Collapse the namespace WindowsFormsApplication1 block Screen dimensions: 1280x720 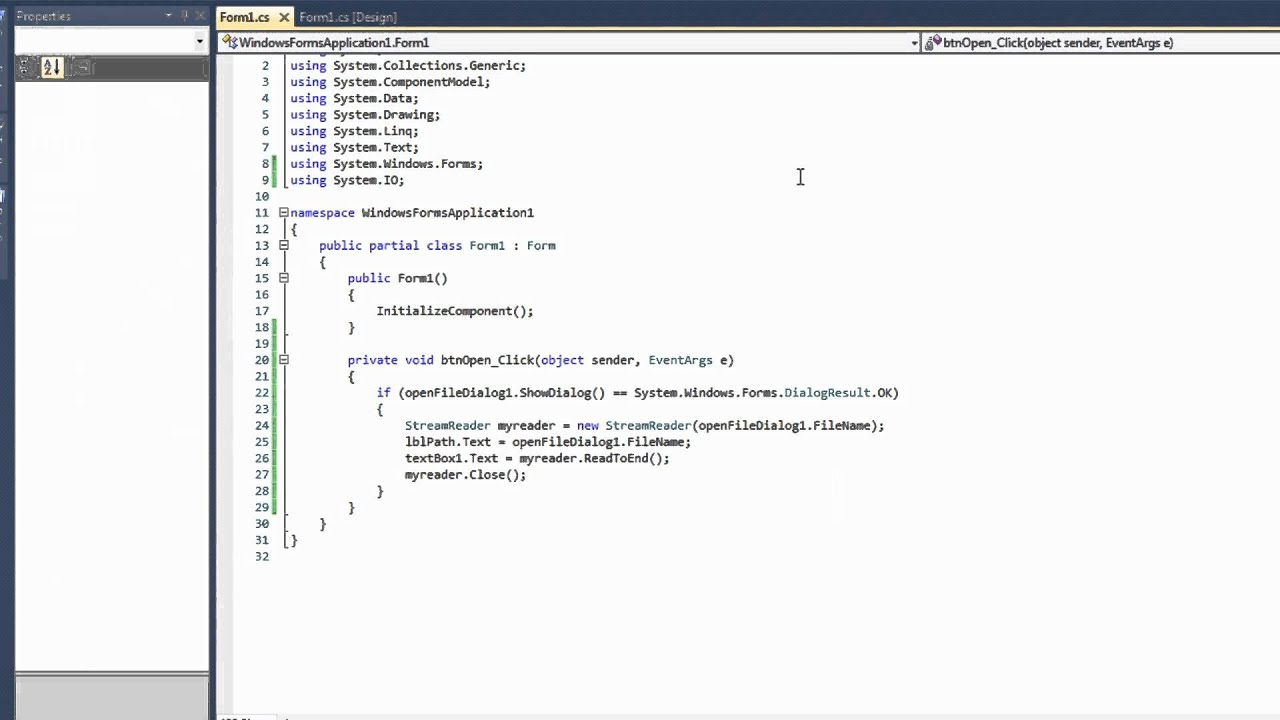click(284, 212)
